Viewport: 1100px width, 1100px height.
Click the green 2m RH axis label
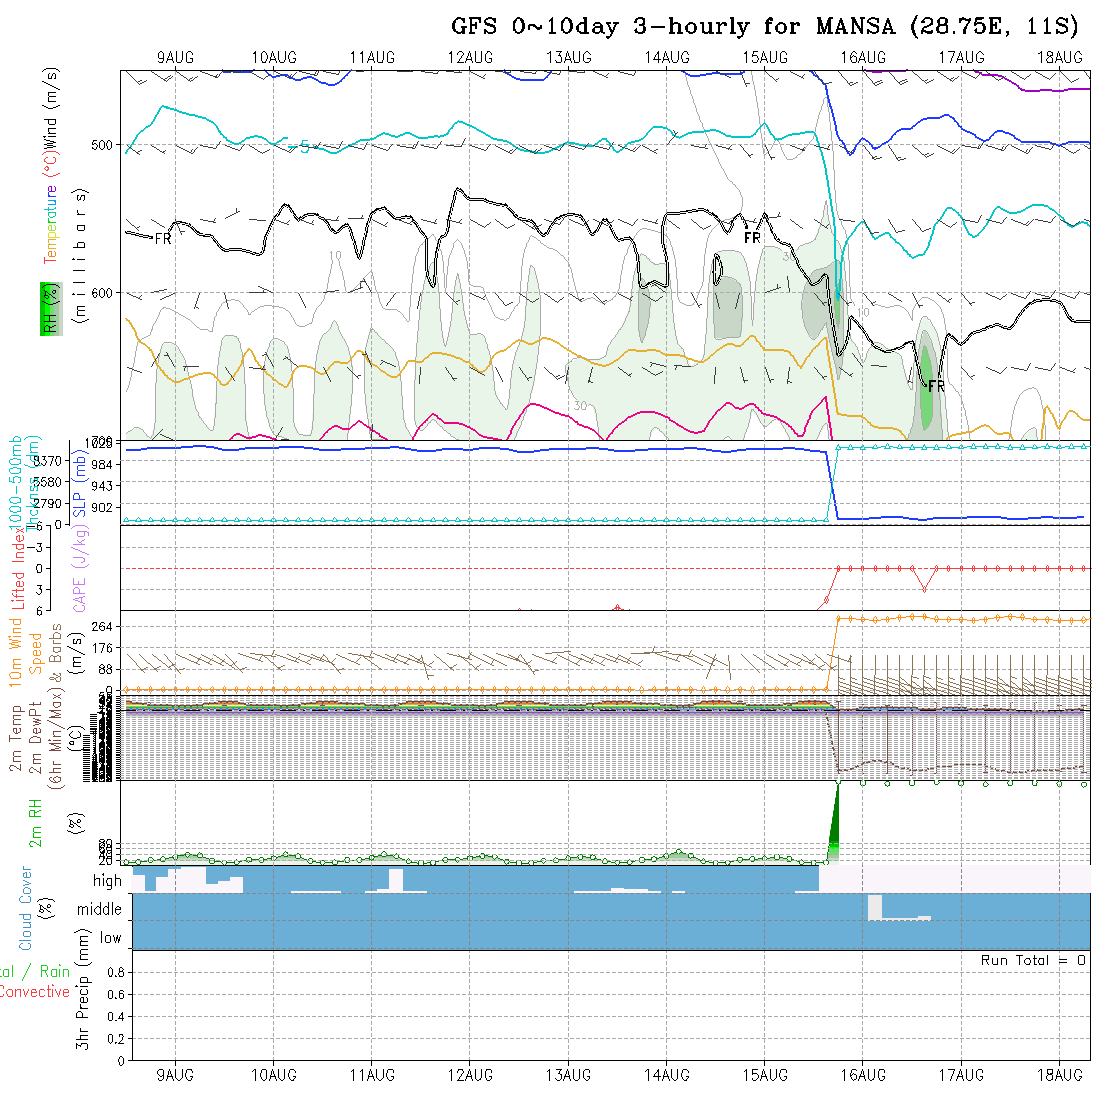35,822
